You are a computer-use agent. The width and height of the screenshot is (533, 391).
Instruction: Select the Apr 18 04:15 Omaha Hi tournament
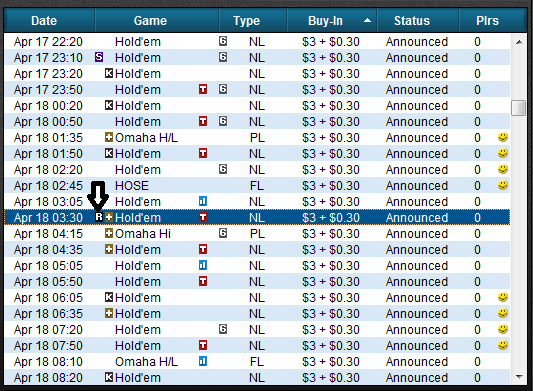pos(257,234)
